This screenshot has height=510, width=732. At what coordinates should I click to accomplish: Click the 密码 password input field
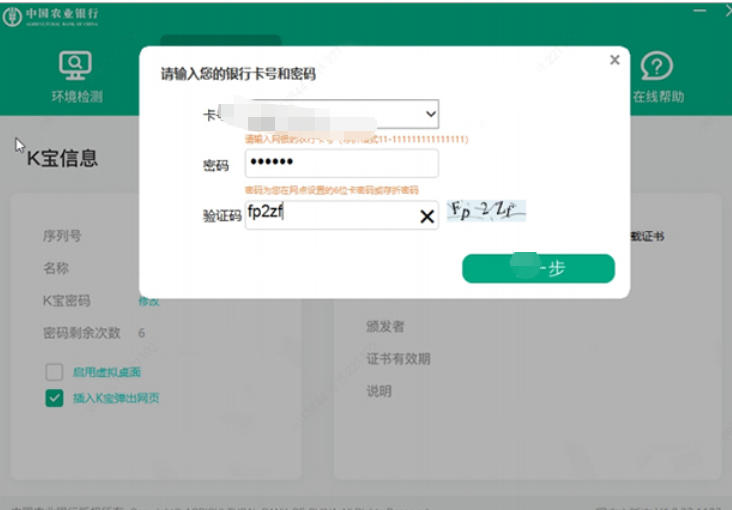tap(342, 163)
